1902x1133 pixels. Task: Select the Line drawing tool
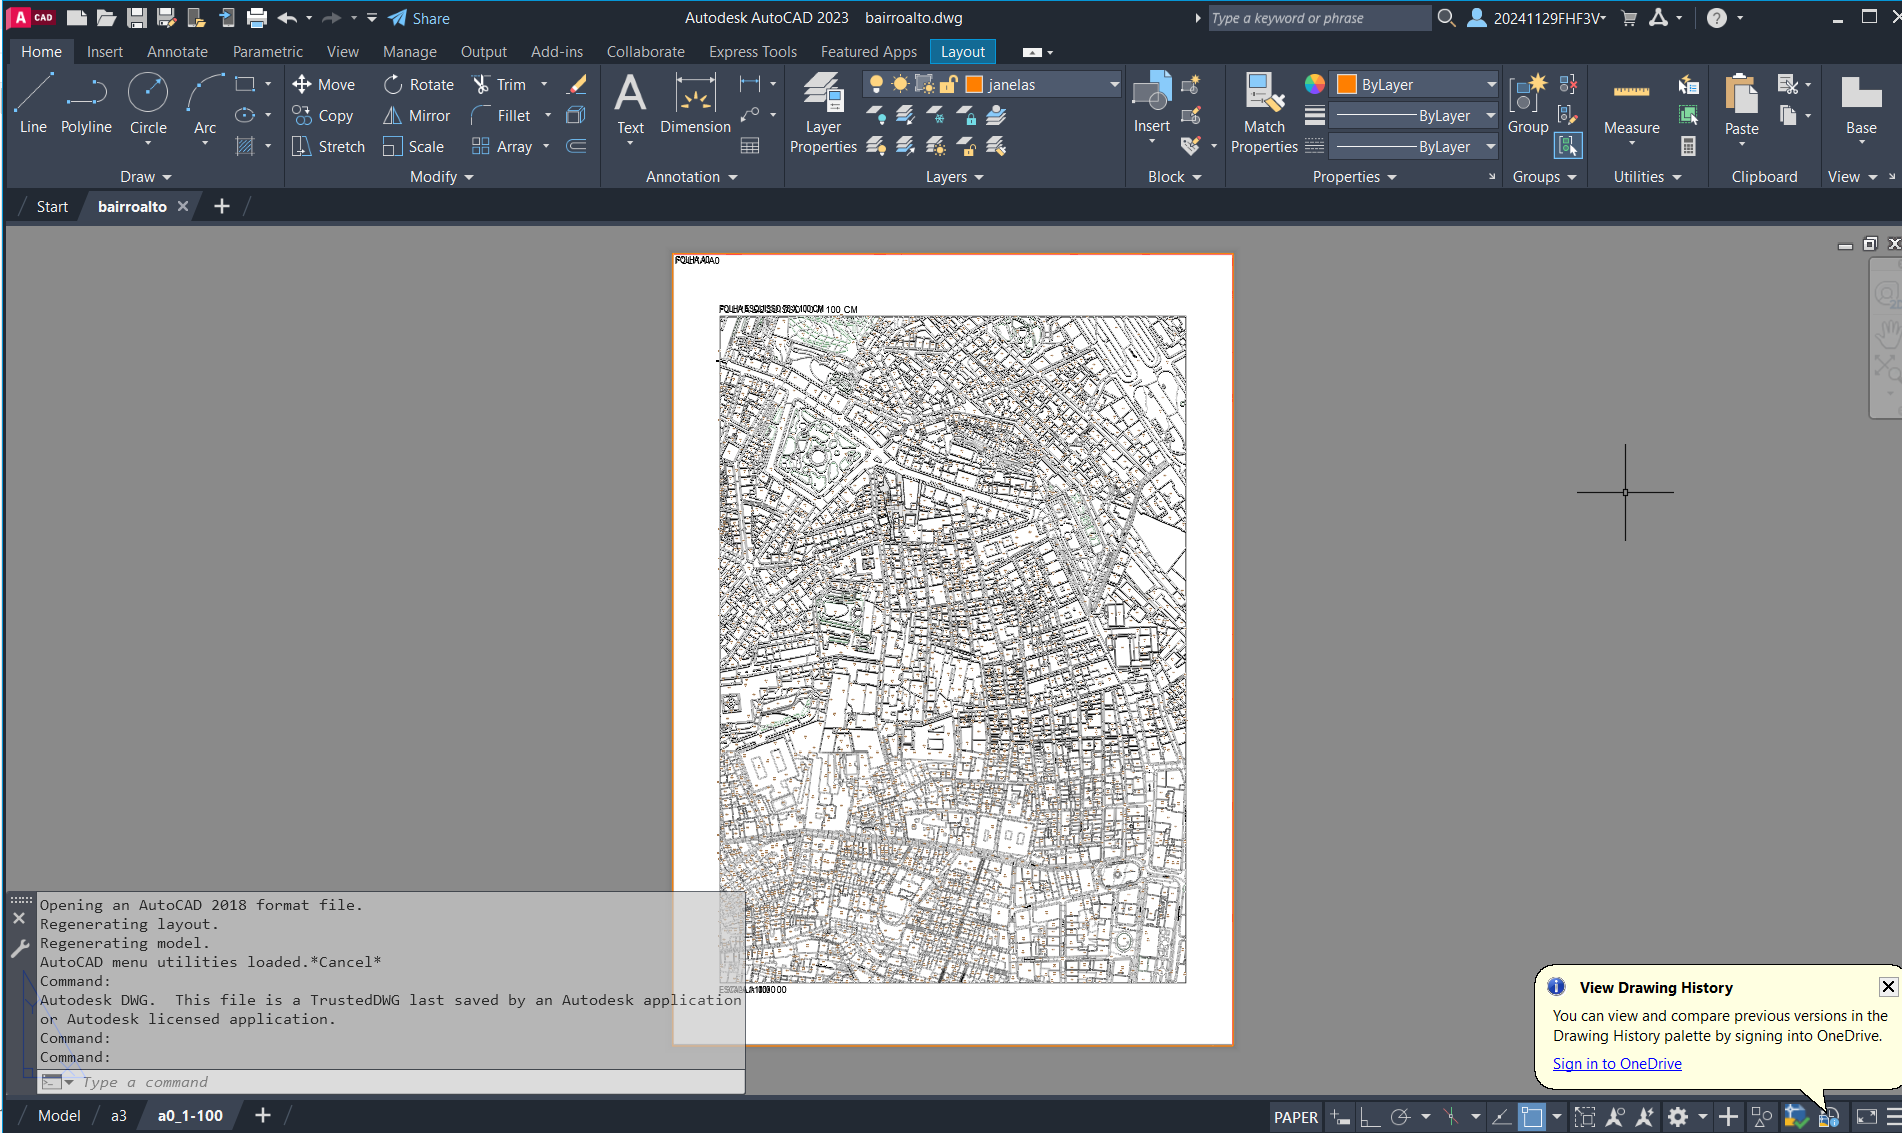click(33, 103)
